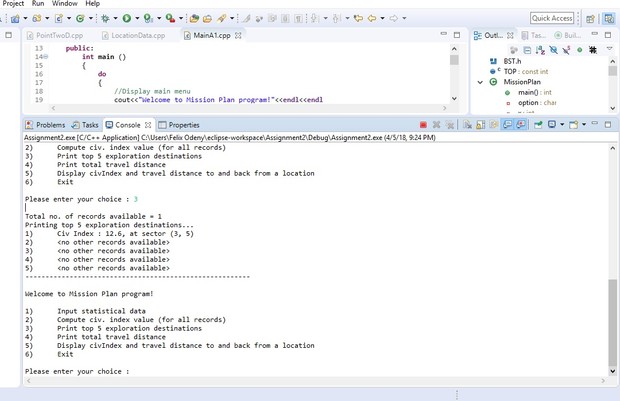Open the New Console View dropdown arrow

(x=584, y=125)
